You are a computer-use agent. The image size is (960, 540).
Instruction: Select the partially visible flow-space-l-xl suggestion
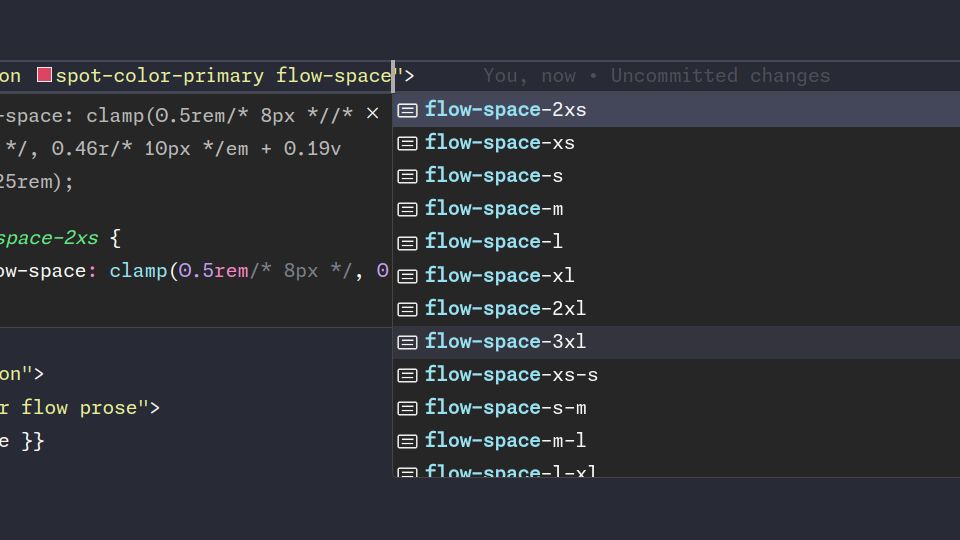pos(510,470)
